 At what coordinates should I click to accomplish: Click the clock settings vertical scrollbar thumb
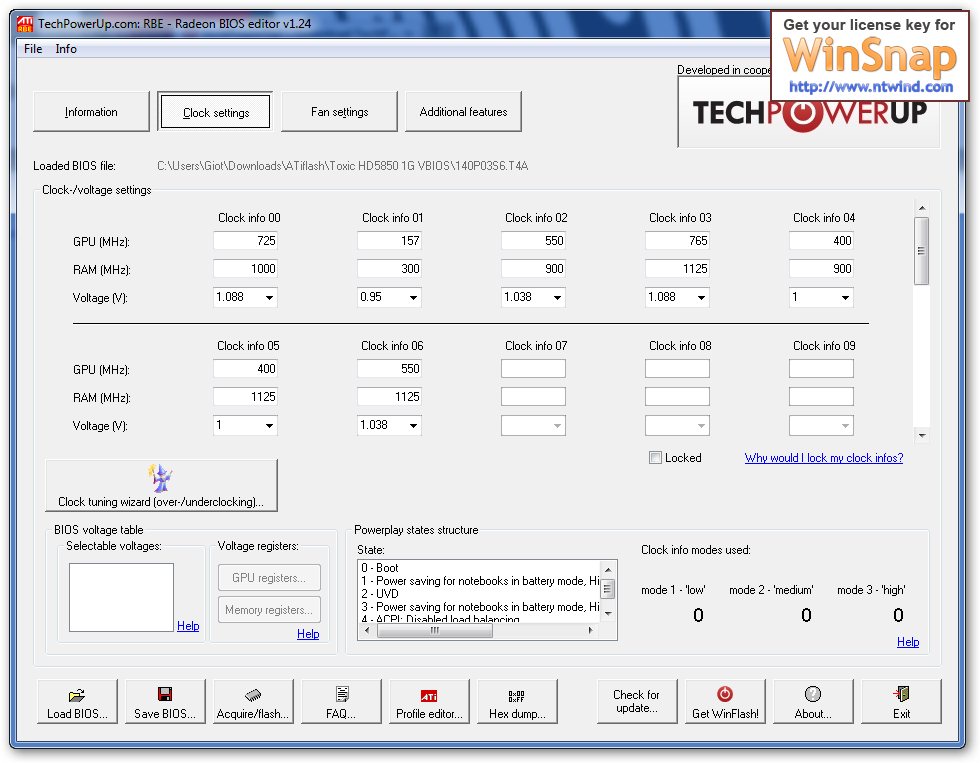pyautogui.click(x=921, y=251)
